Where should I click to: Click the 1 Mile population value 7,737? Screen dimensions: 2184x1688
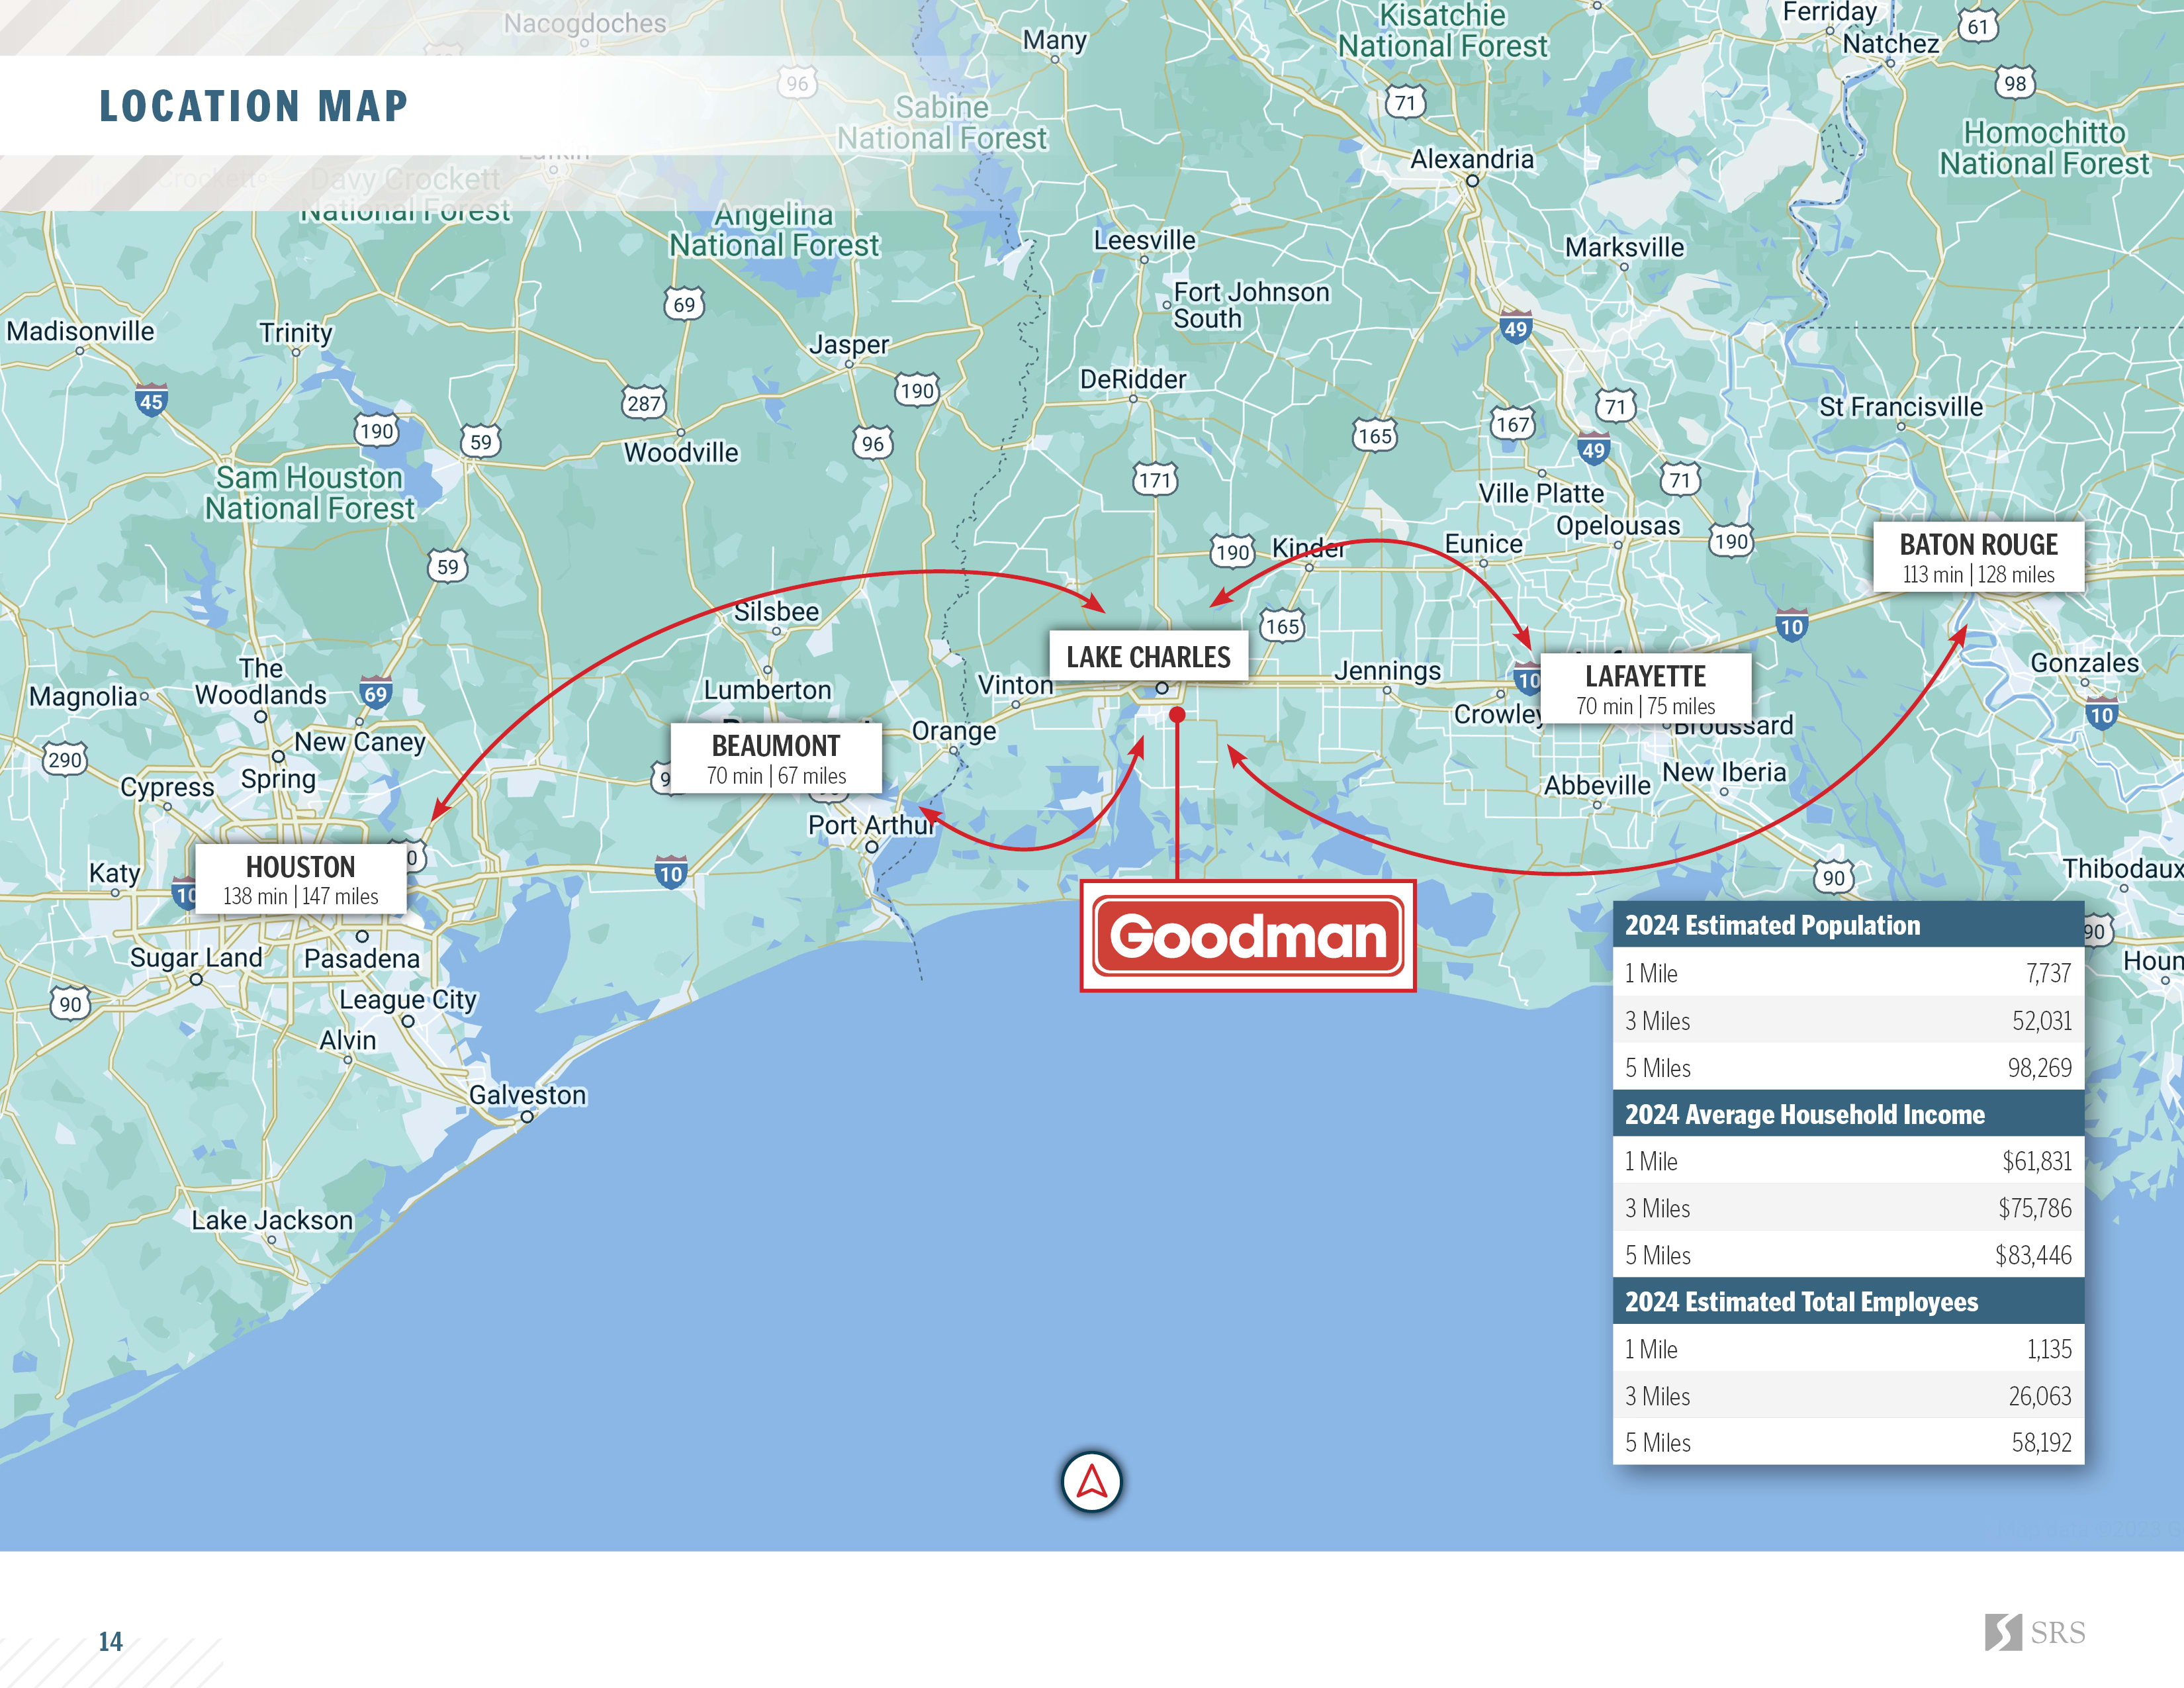[2048, 973]
